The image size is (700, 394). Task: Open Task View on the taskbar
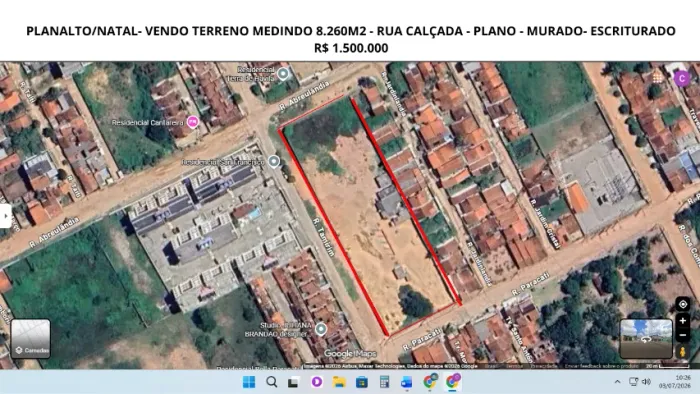(293, 382)
